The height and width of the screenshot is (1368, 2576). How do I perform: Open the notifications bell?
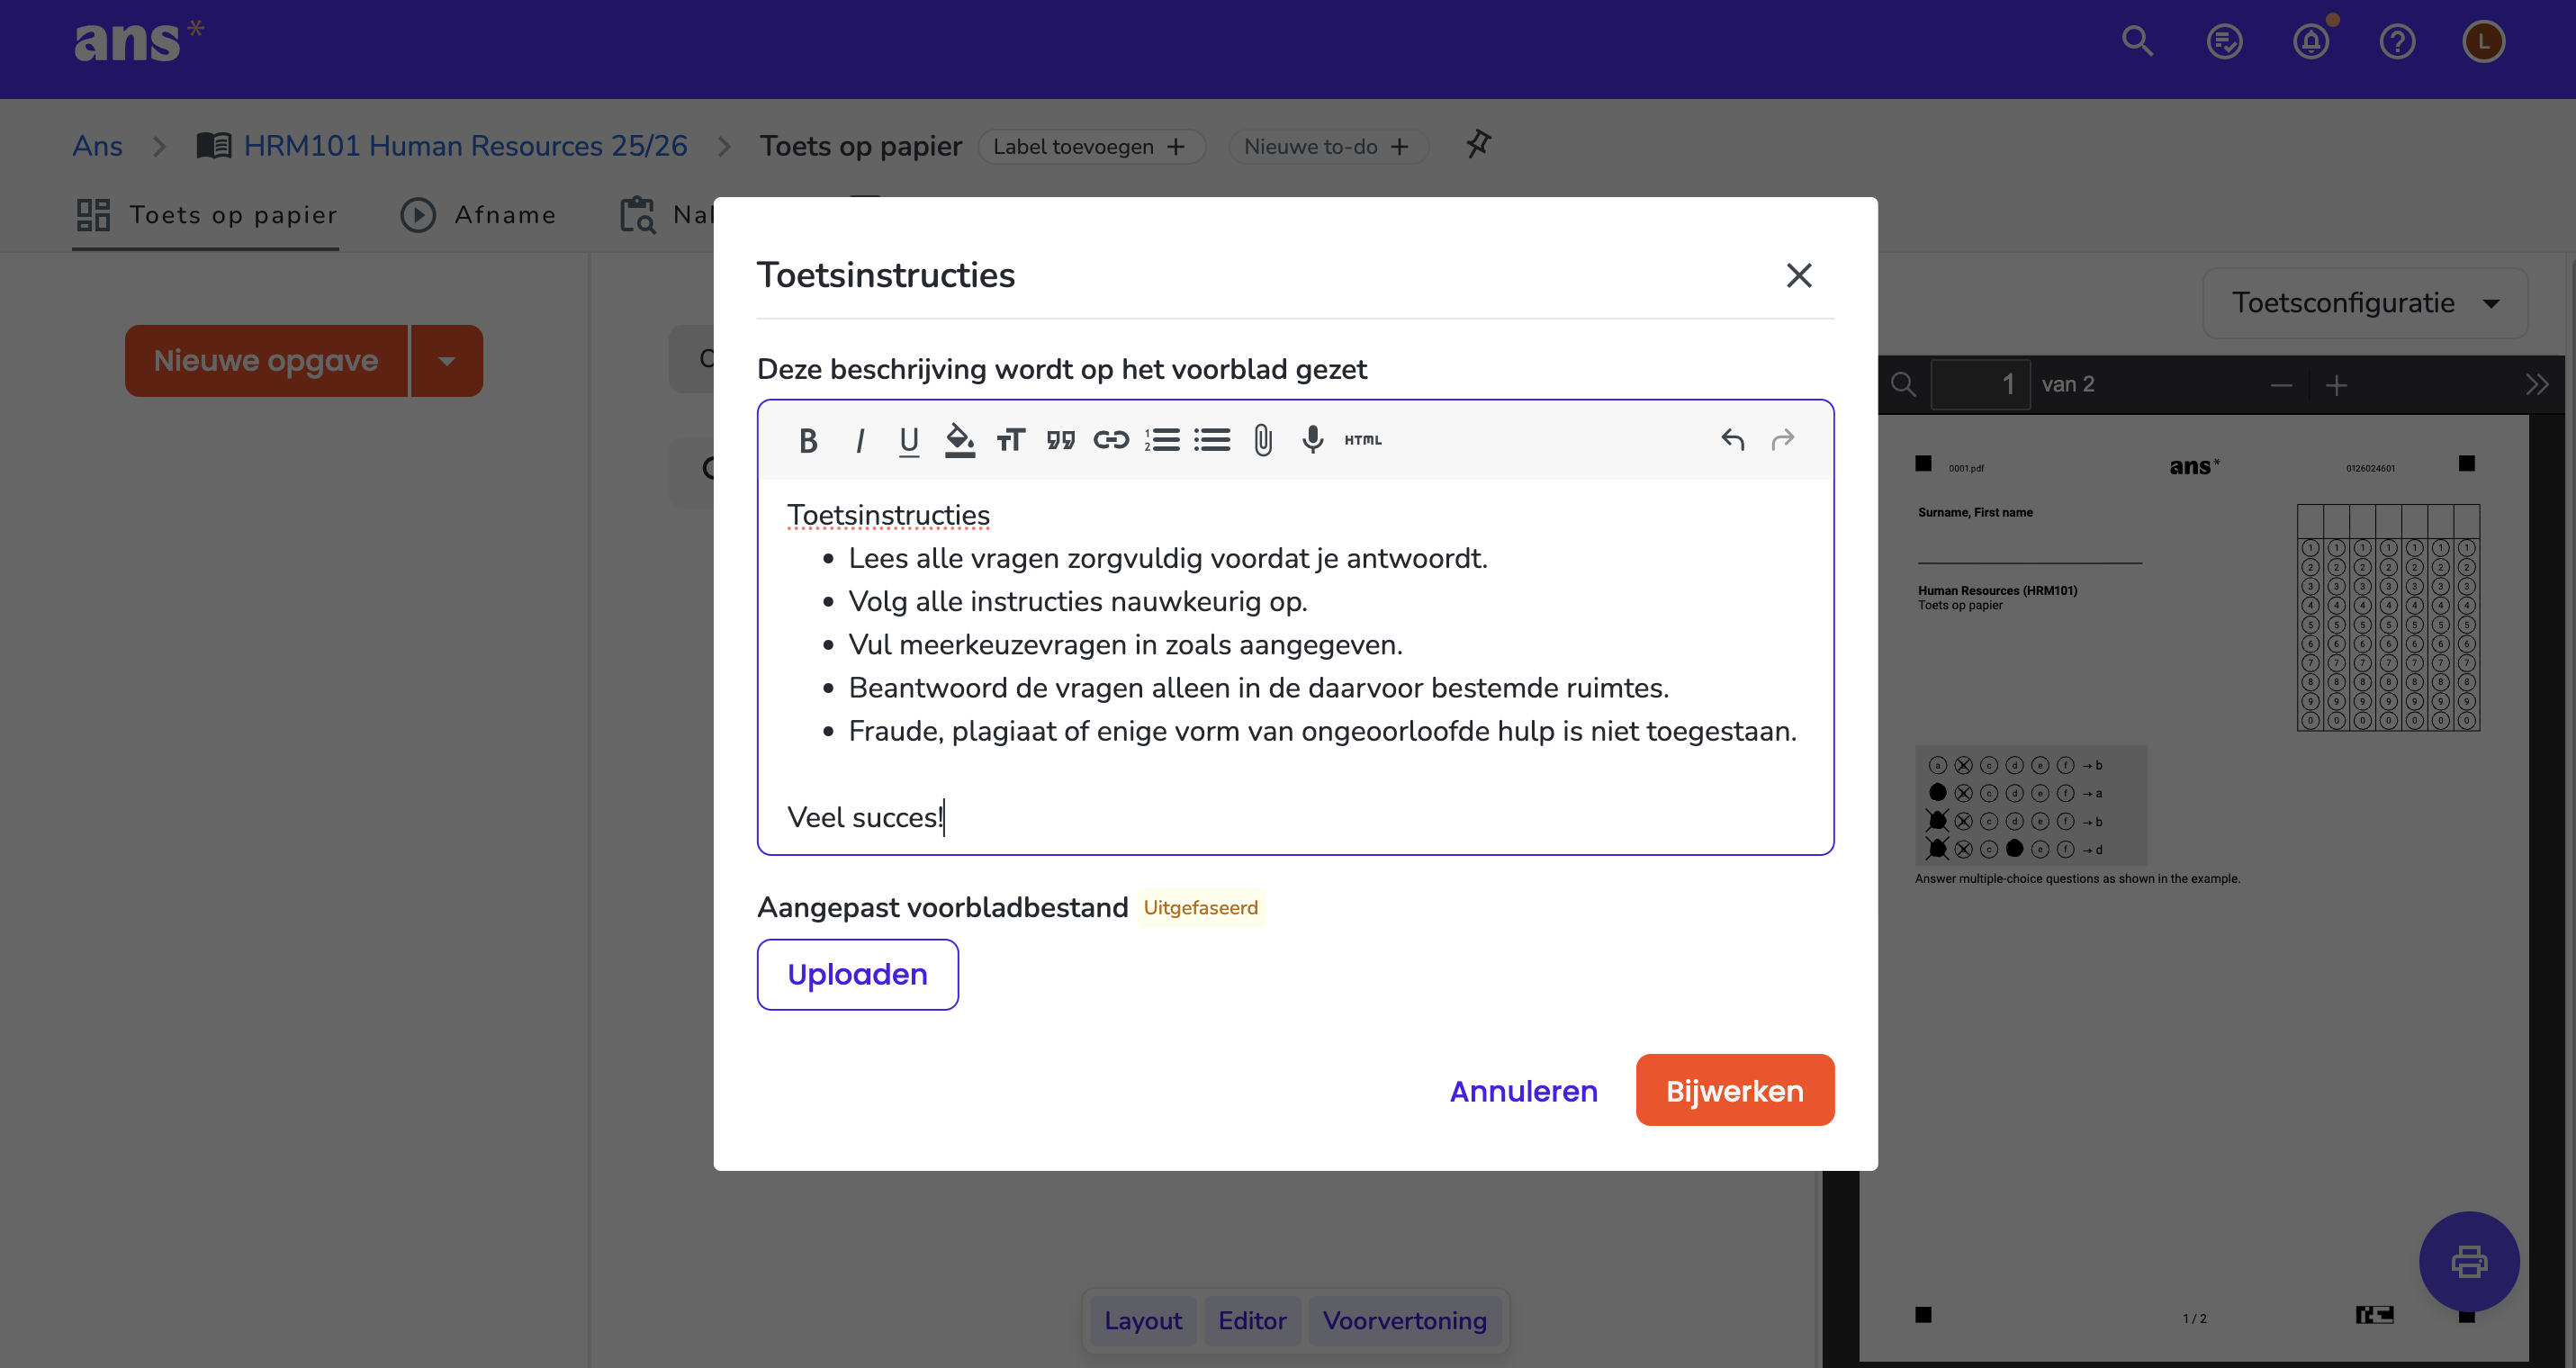(2311, 41)
